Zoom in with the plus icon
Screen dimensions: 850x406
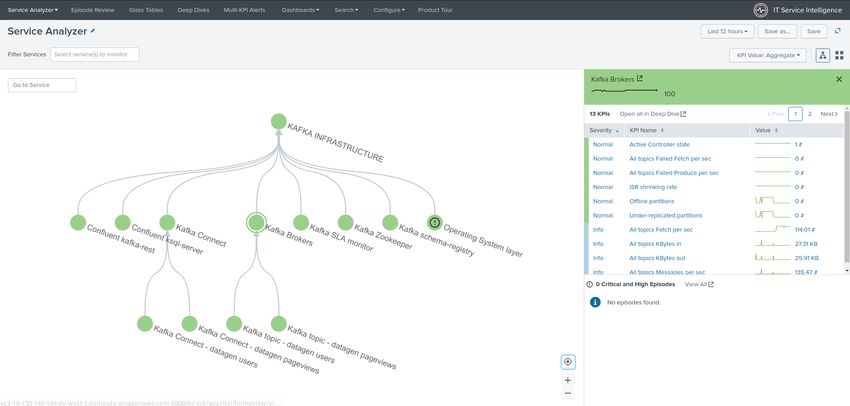click(x=568, y=380)
